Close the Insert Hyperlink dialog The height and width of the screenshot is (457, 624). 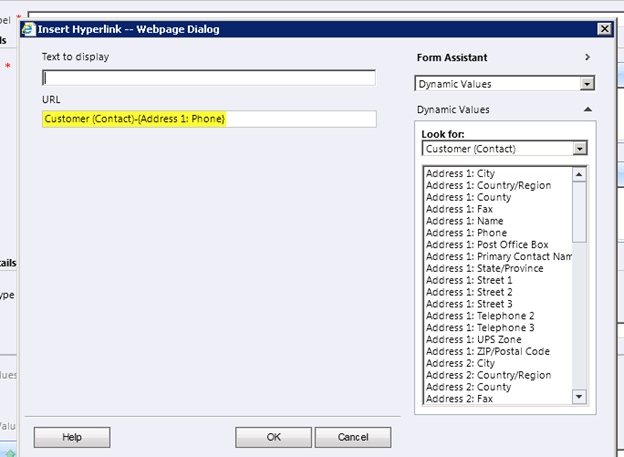(x=603, y=29)
